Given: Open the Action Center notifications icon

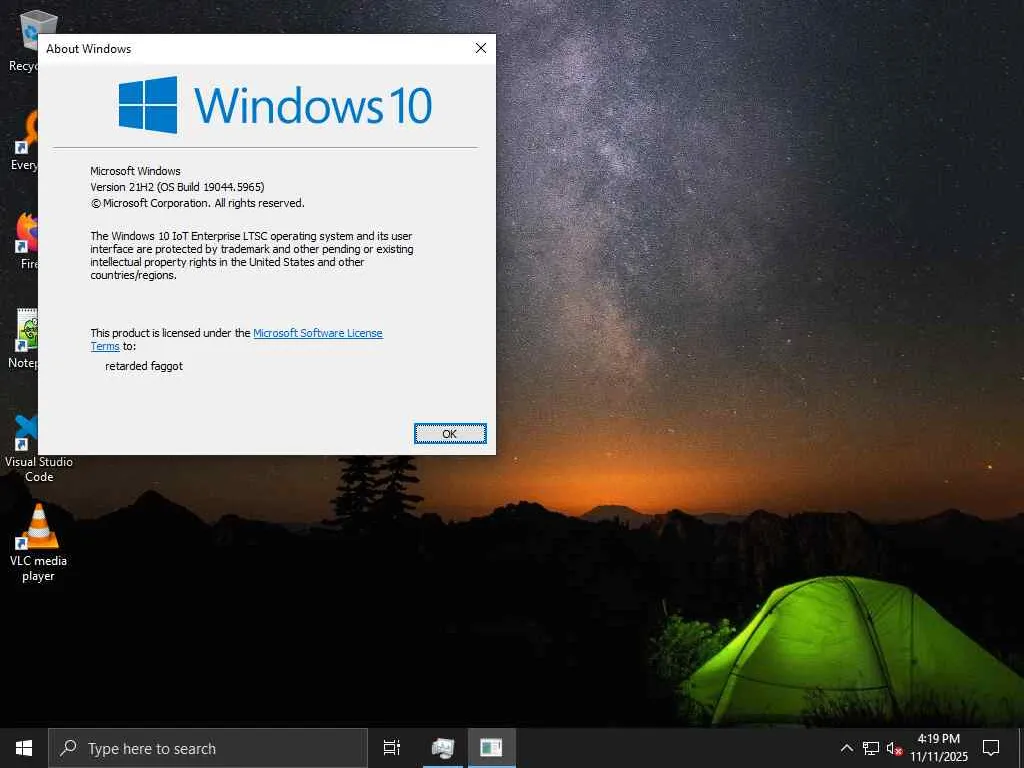Looking at the screenshot, I should 991,748.
